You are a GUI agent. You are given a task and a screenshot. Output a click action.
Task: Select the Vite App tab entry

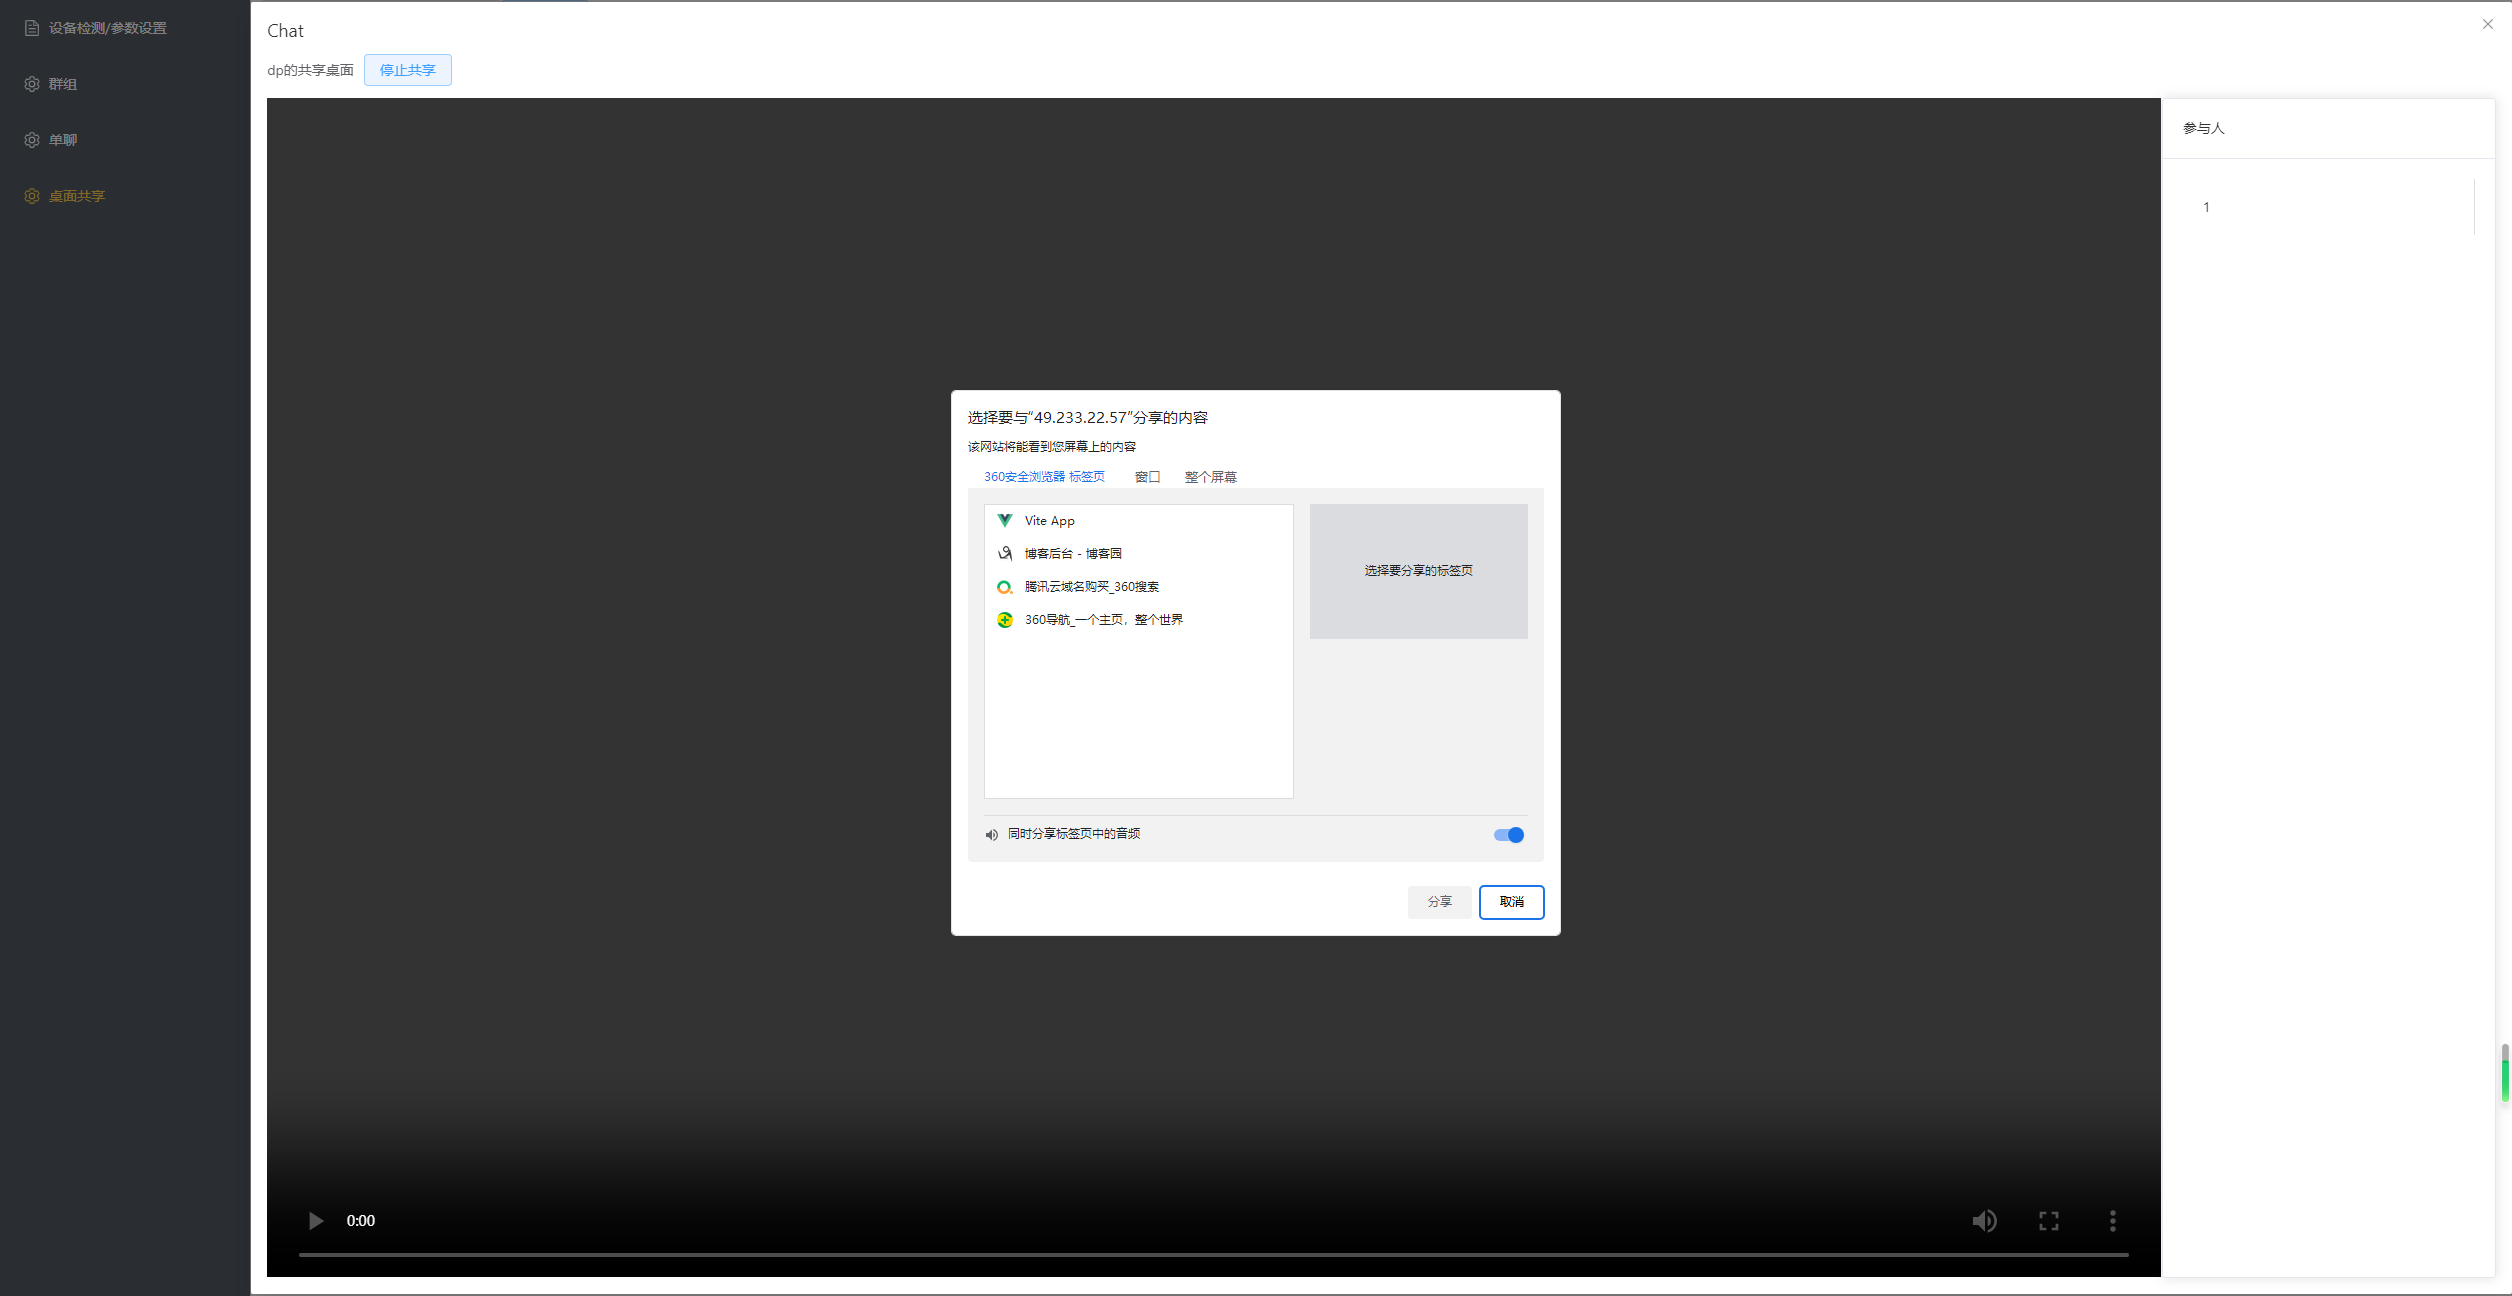[1050, 521]
